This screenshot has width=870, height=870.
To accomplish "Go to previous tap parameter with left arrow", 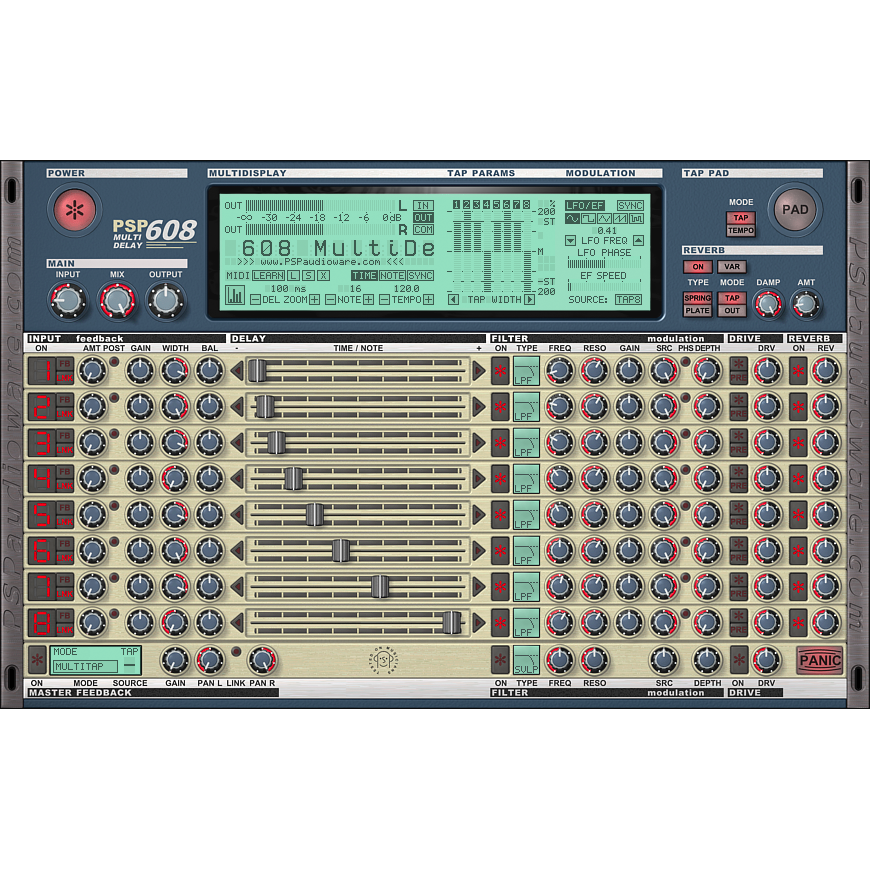I will tap(453, 300).
